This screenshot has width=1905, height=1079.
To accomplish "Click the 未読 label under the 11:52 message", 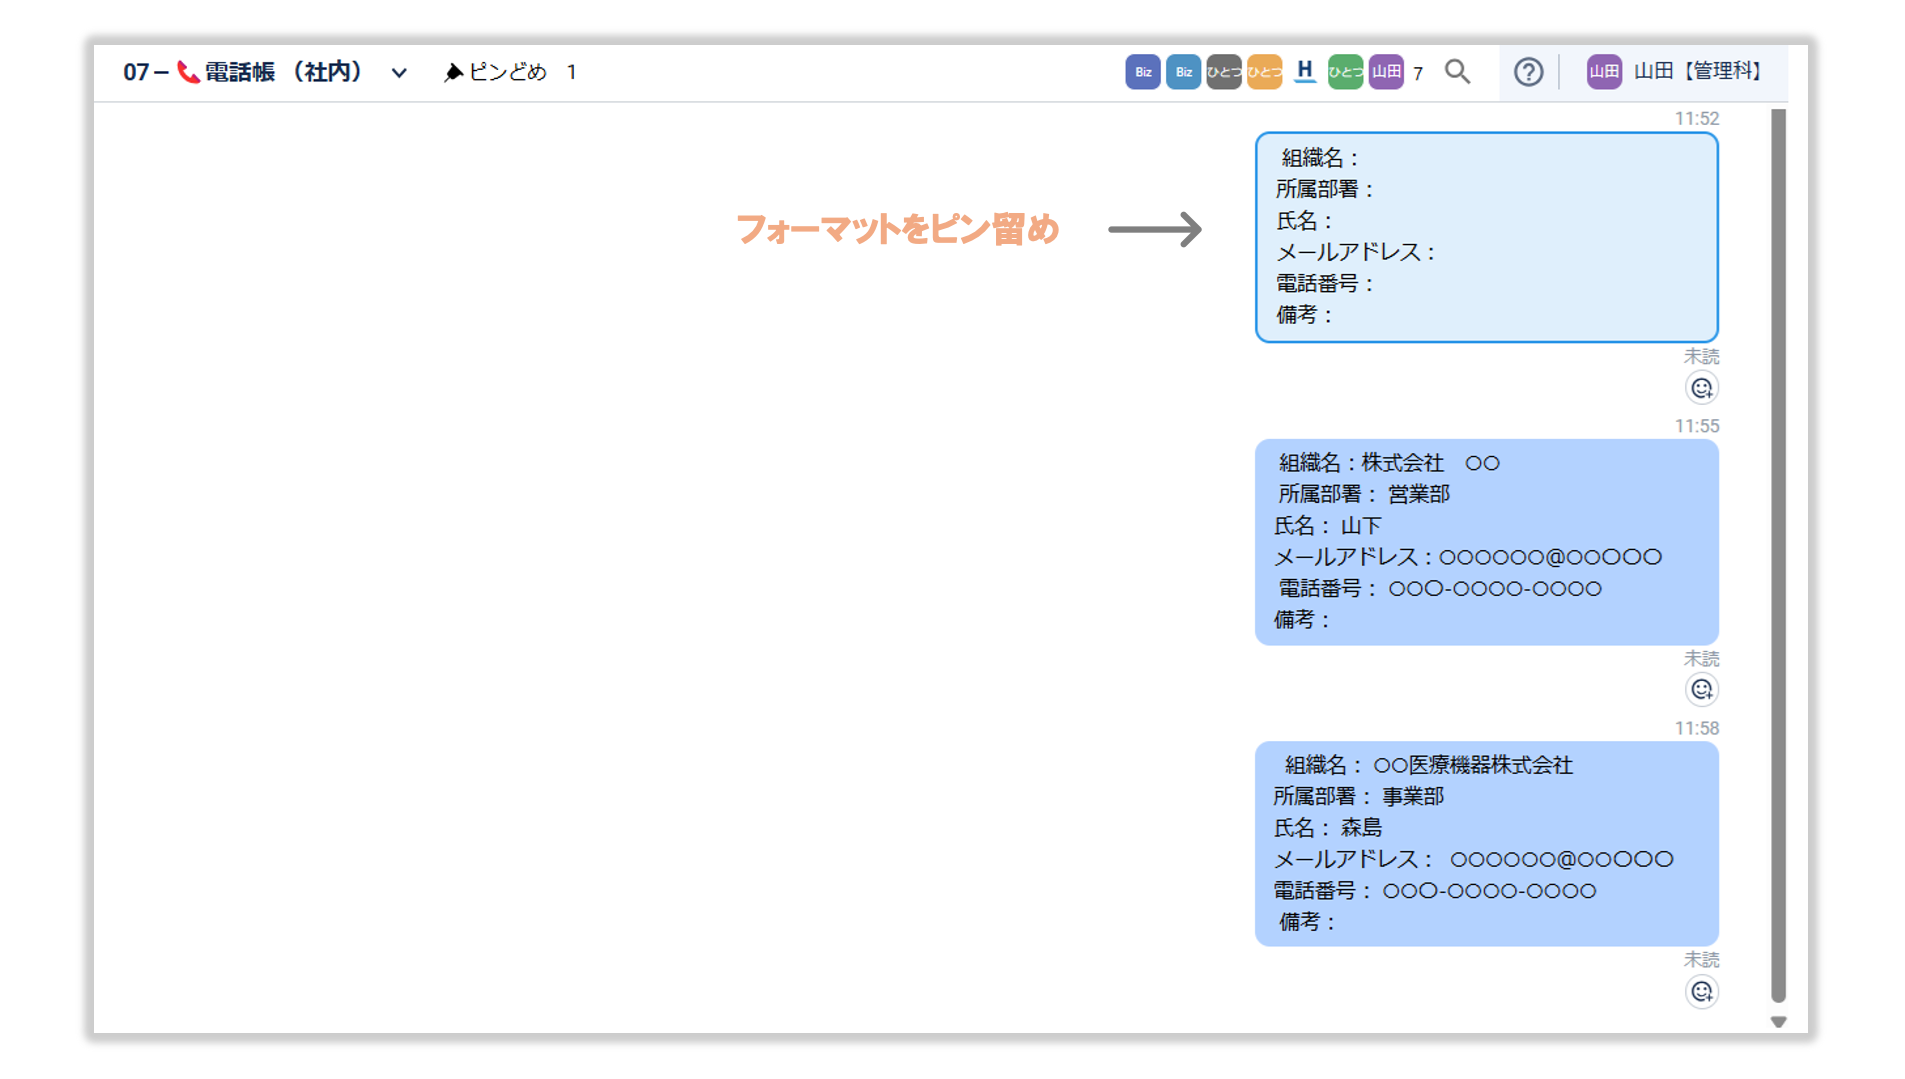I will 1701,356.
